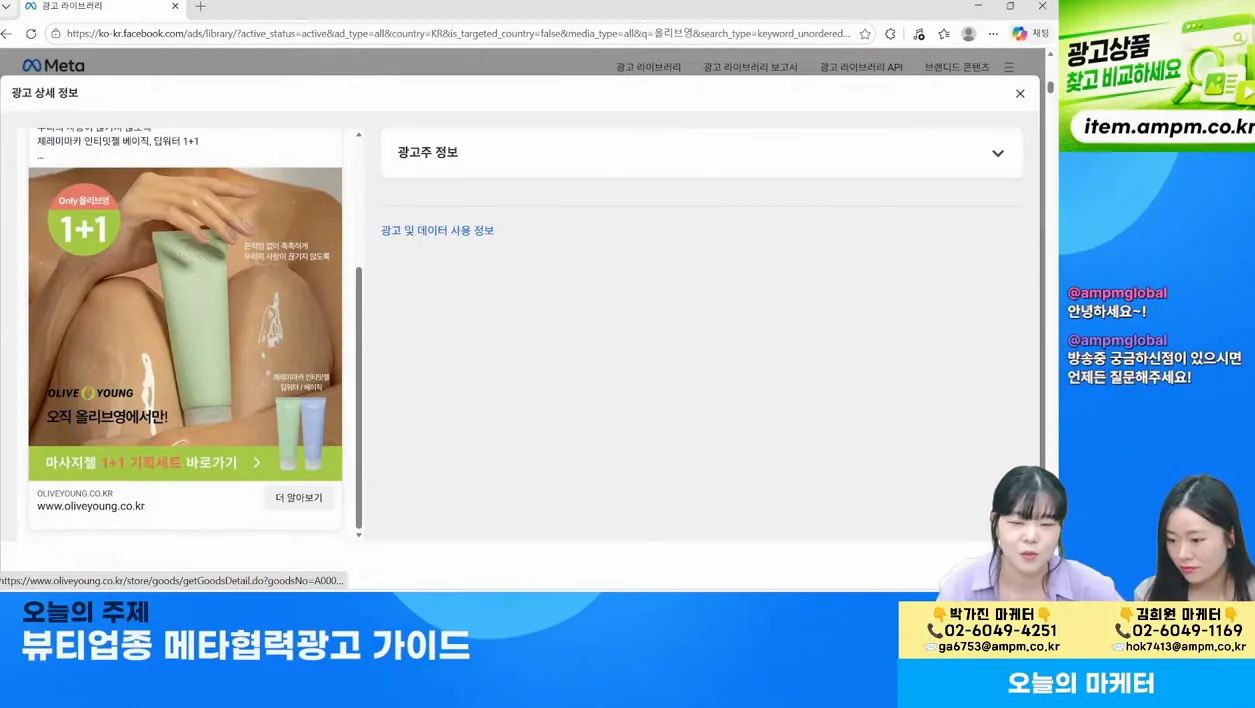Viewport: 1255px width, 708px height.
Task: Open 광고 라이브러리 API menu item
Action: 861,67
